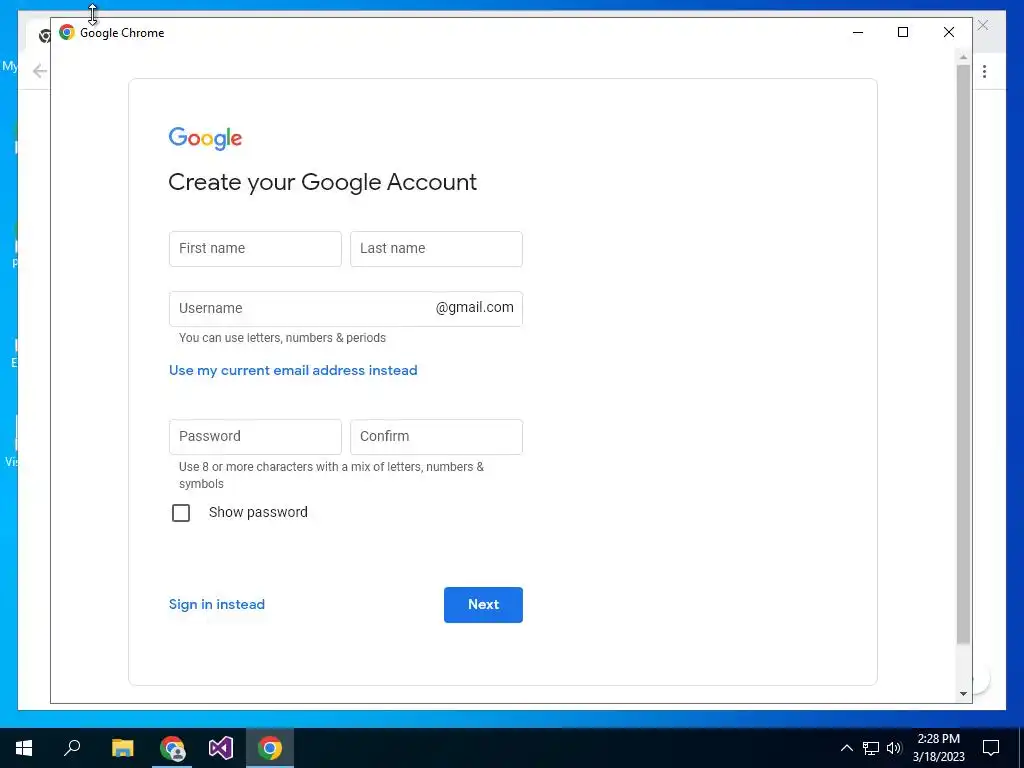1024x768 pixels.
Task: Open the Windows Start menu
Action: coord(24,748)
